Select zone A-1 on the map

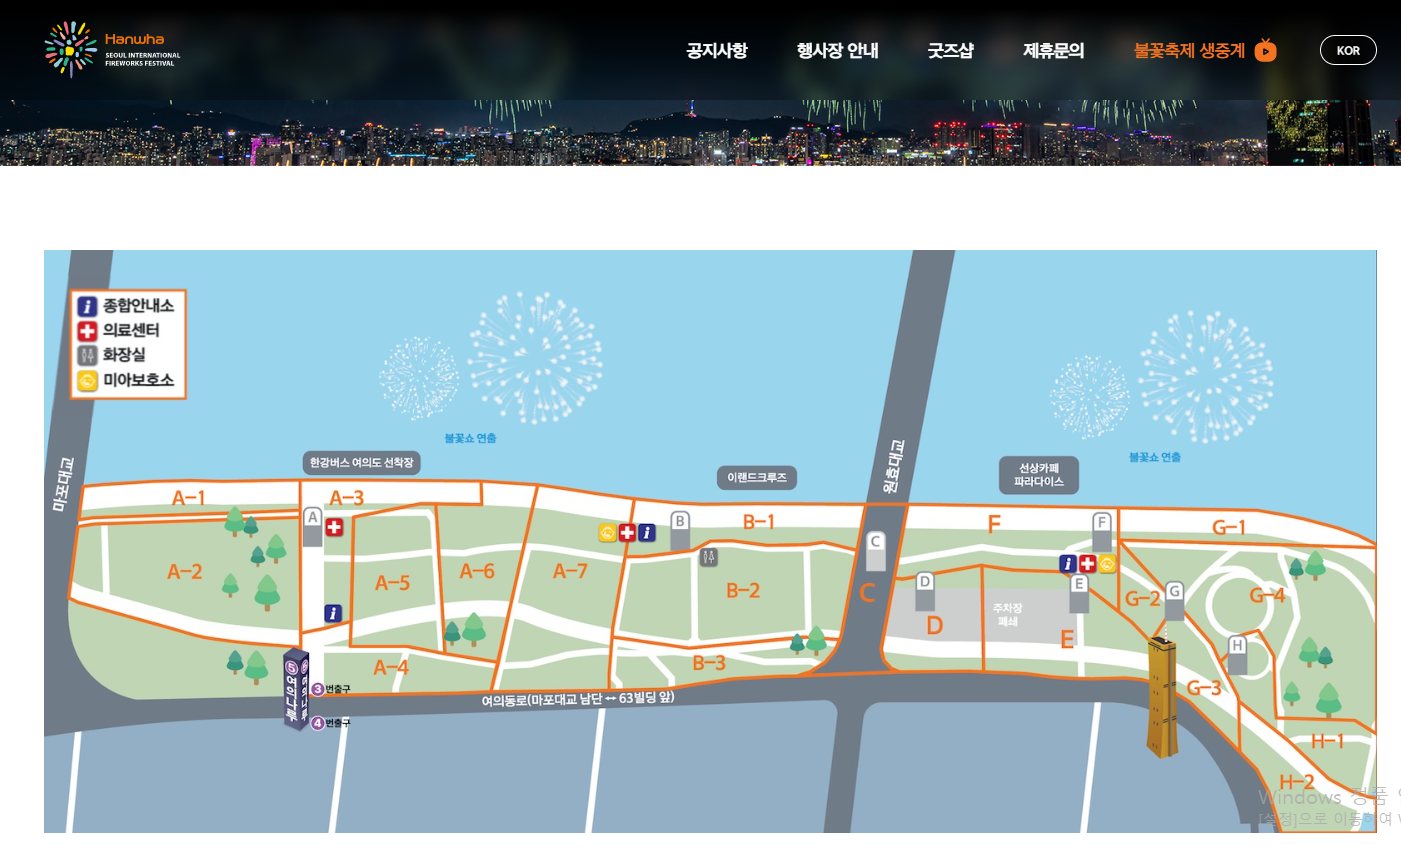click(x=188, y=497)
